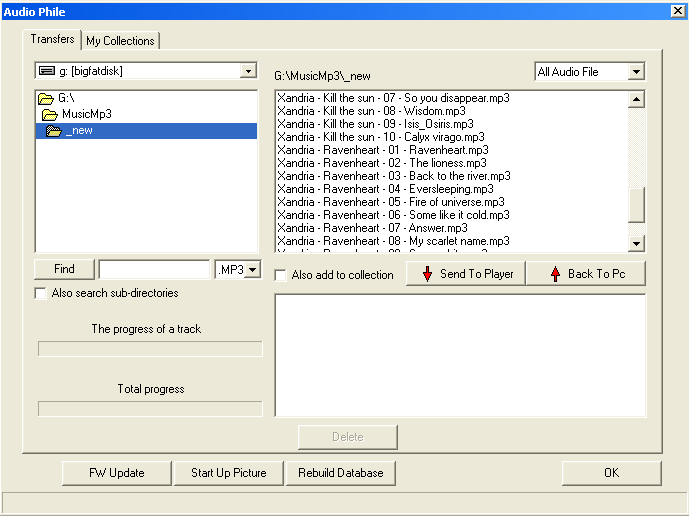
Task: Click the MusicMp3 folder icon
Action: (50, 115)
